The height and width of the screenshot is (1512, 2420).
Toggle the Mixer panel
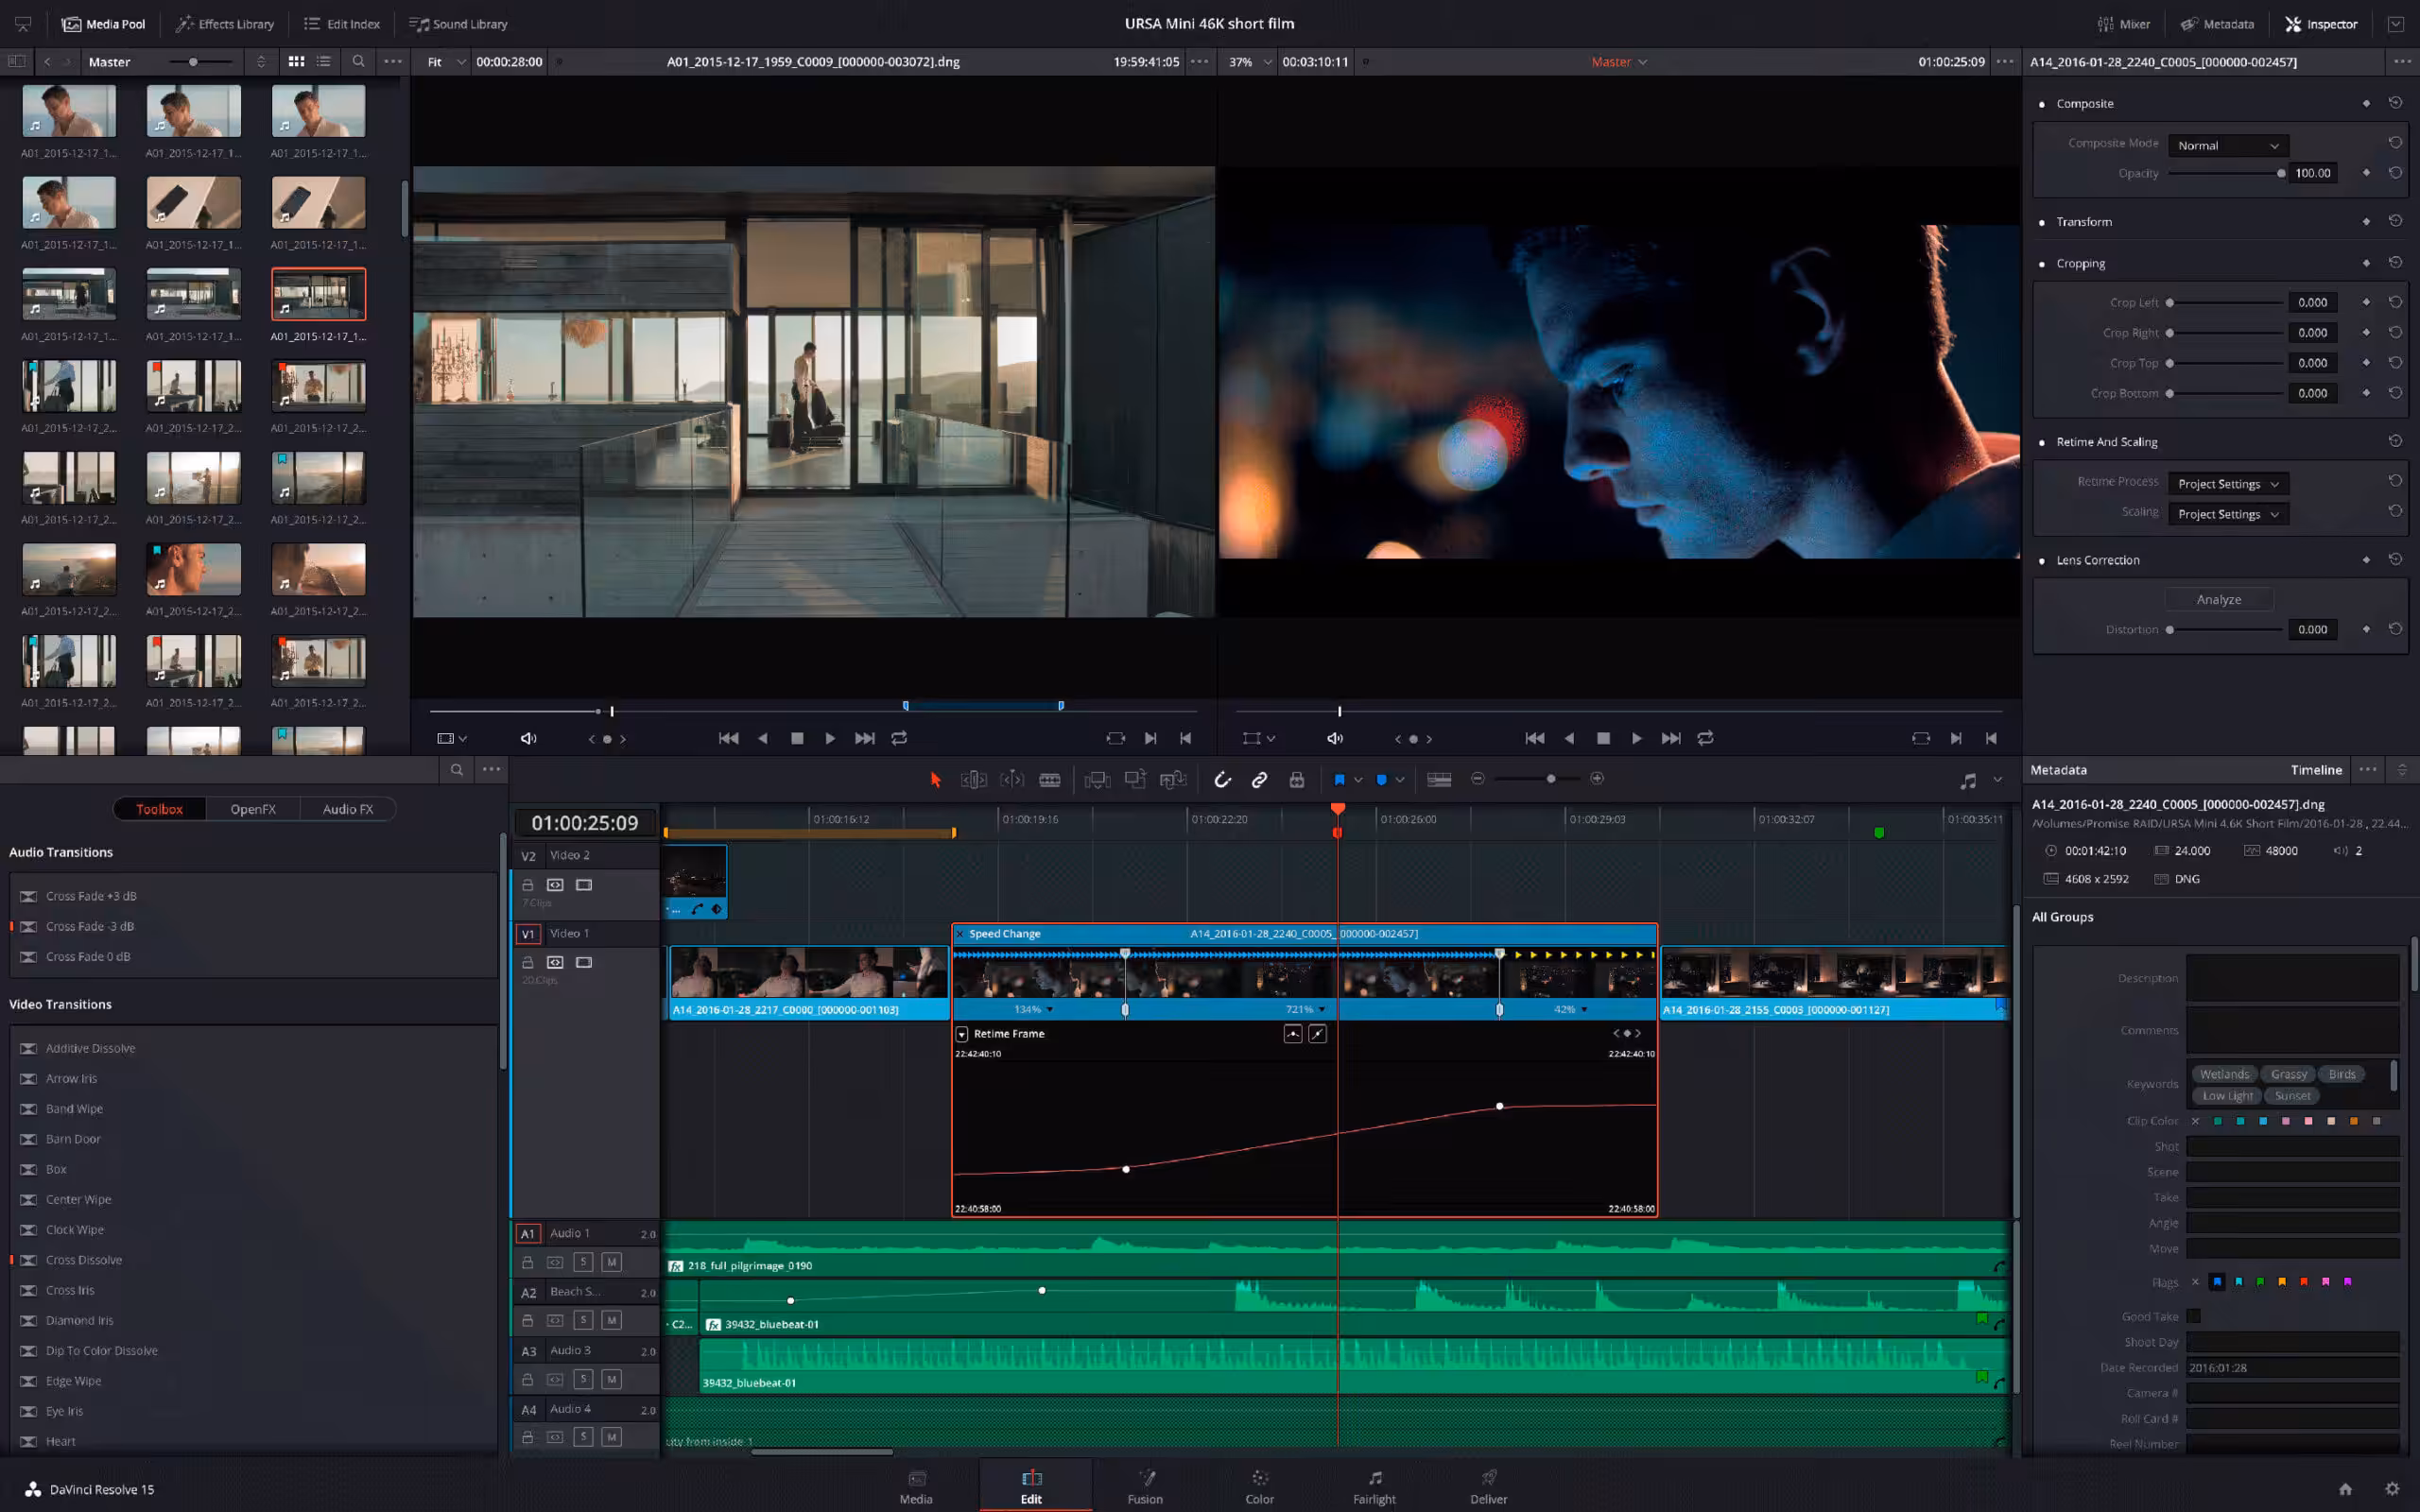tap(2123, 24)
